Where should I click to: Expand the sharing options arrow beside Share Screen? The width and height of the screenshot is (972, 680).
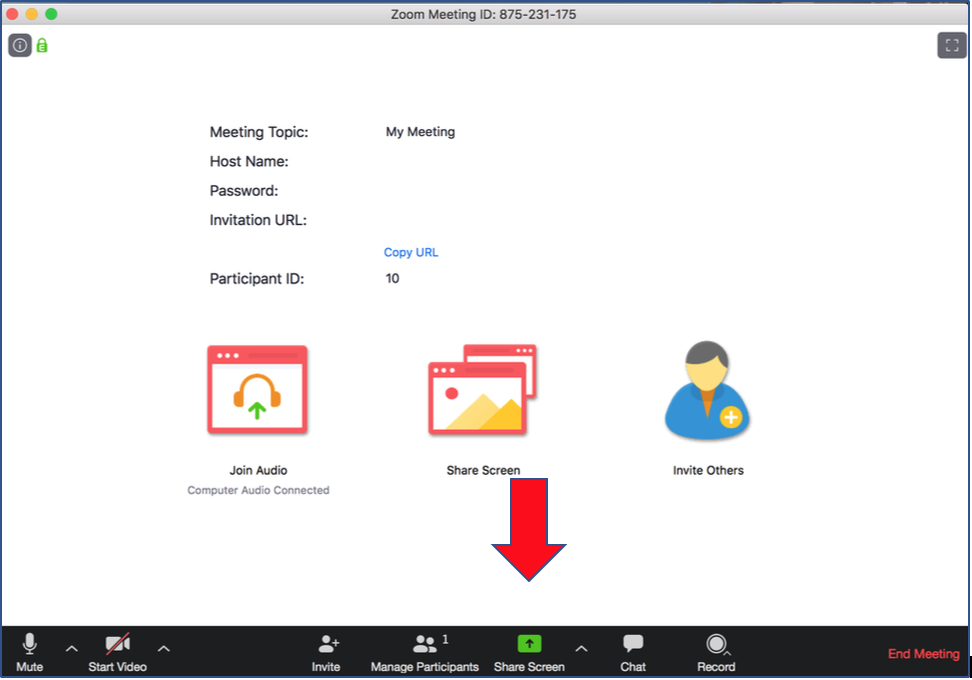tap(581, 649)
